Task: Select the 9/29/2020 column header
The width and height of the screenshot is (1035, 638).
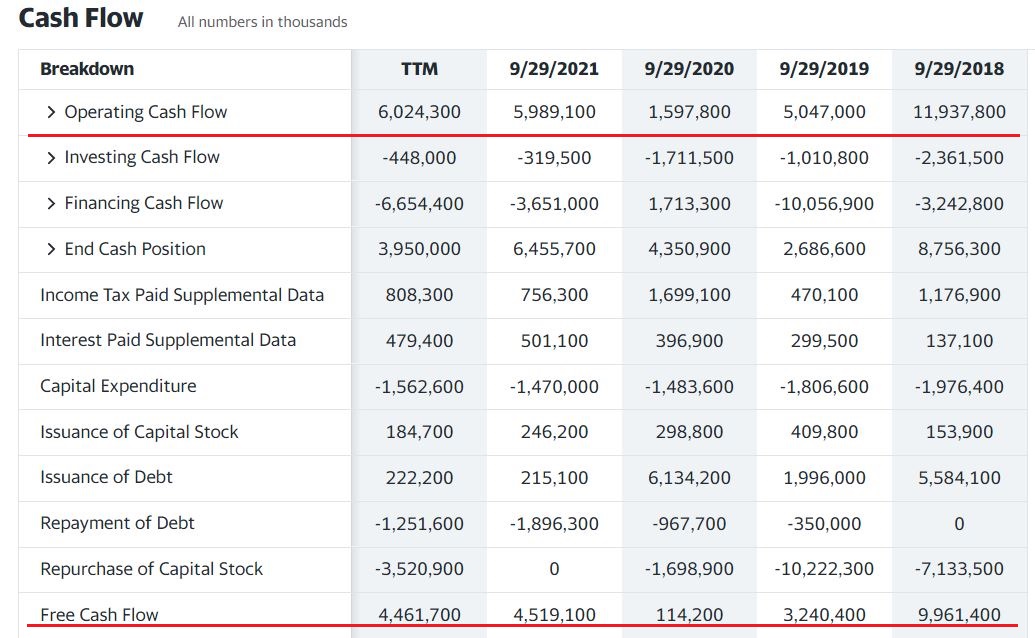Action: coord(689,69)
